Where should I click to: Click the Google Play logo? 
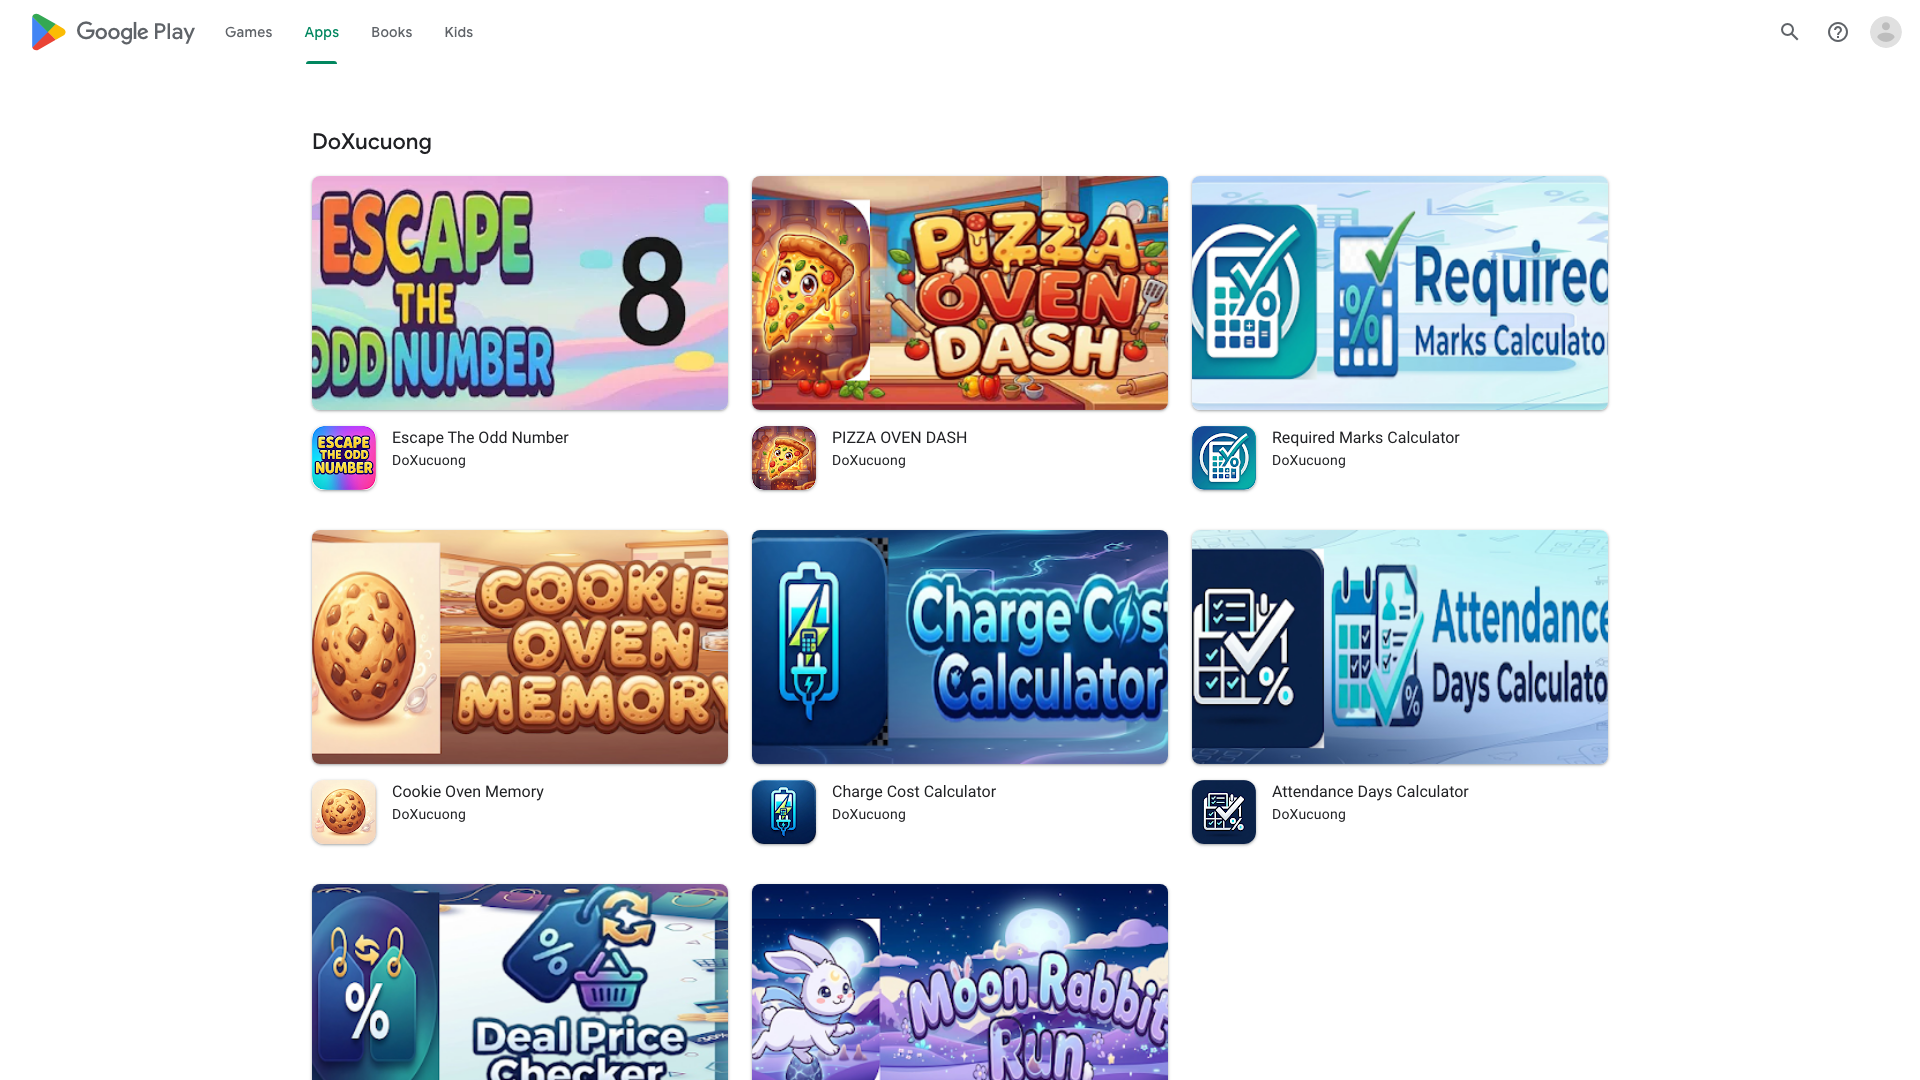(x=113, y=32)
